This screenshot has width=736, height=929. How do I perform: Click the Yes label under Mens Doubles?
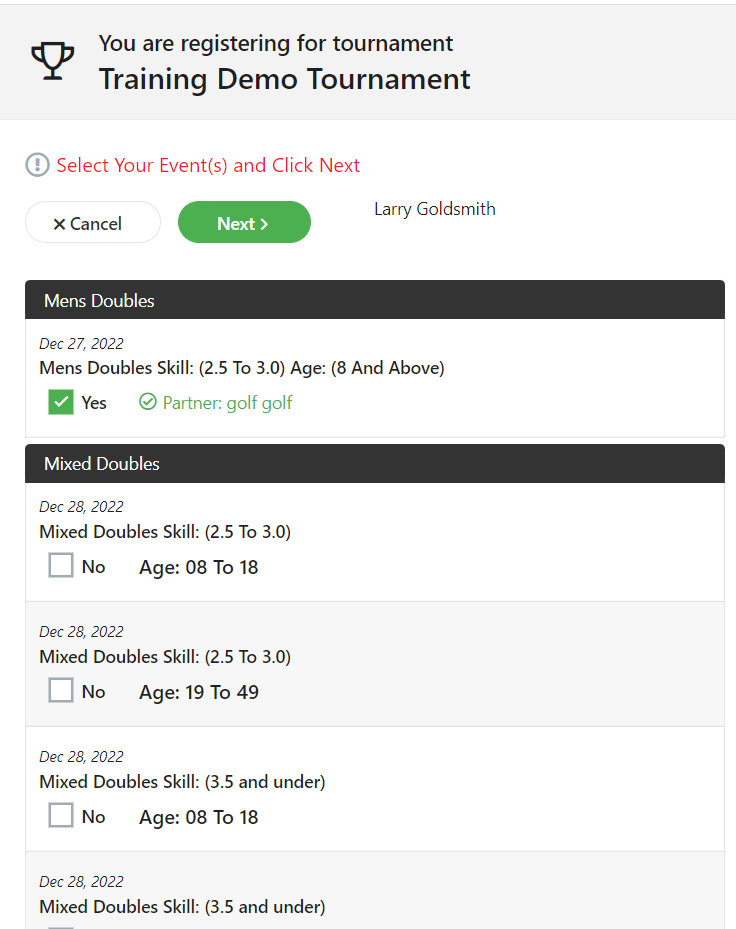tap(94, 403)
